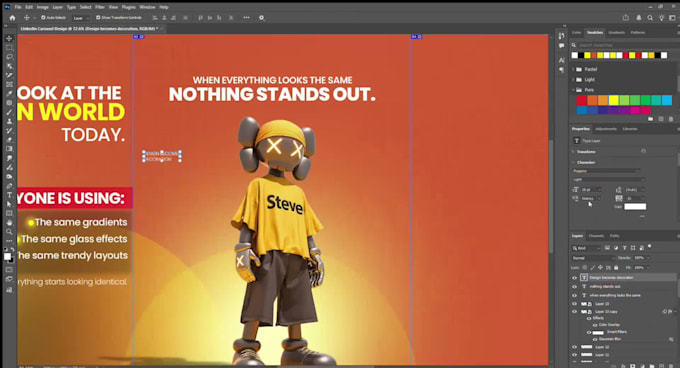Pick the yellow swatch in Pure group
This screenshot has height=368, width=680.
point(614,101)
